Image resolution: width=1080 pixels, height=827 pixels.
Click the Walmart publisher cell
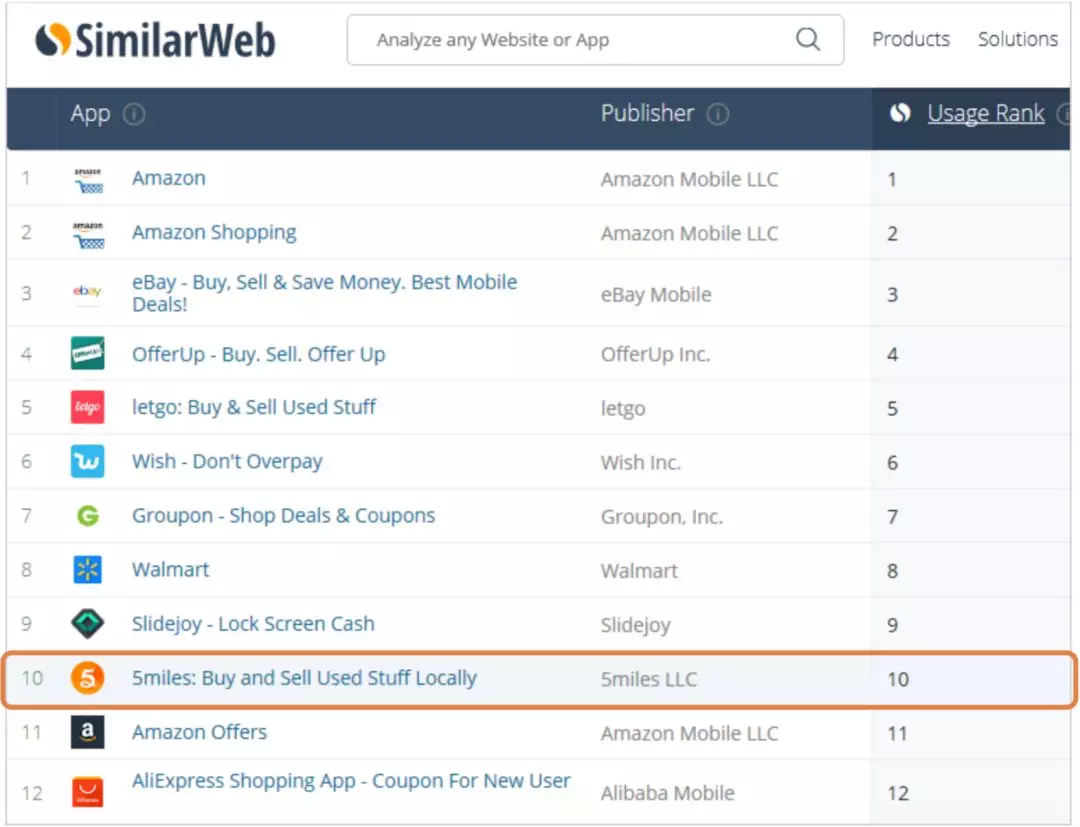point(639,571)
